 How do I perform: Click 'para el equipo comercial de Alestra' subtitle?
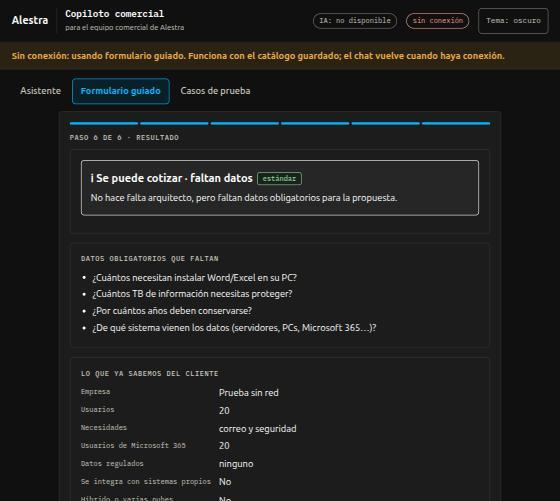point(125,27)
